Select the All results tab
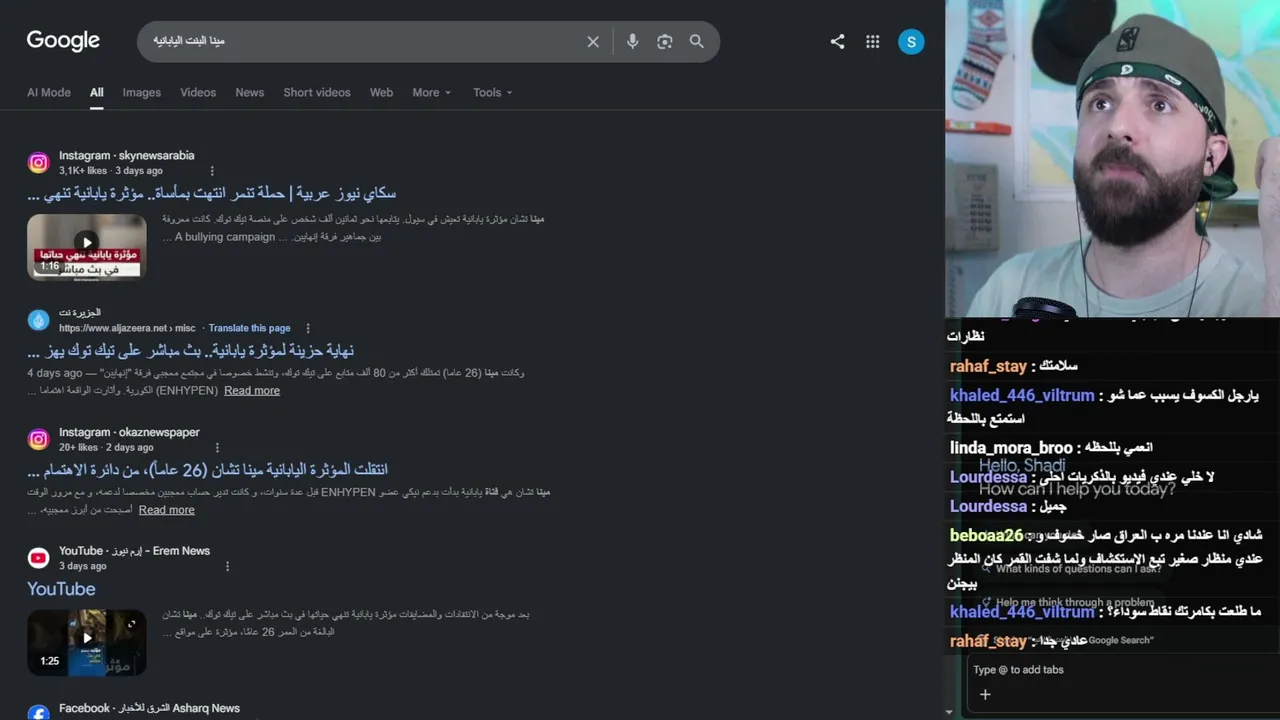This screenshot has height=720, width=1280. click(97, 92)
